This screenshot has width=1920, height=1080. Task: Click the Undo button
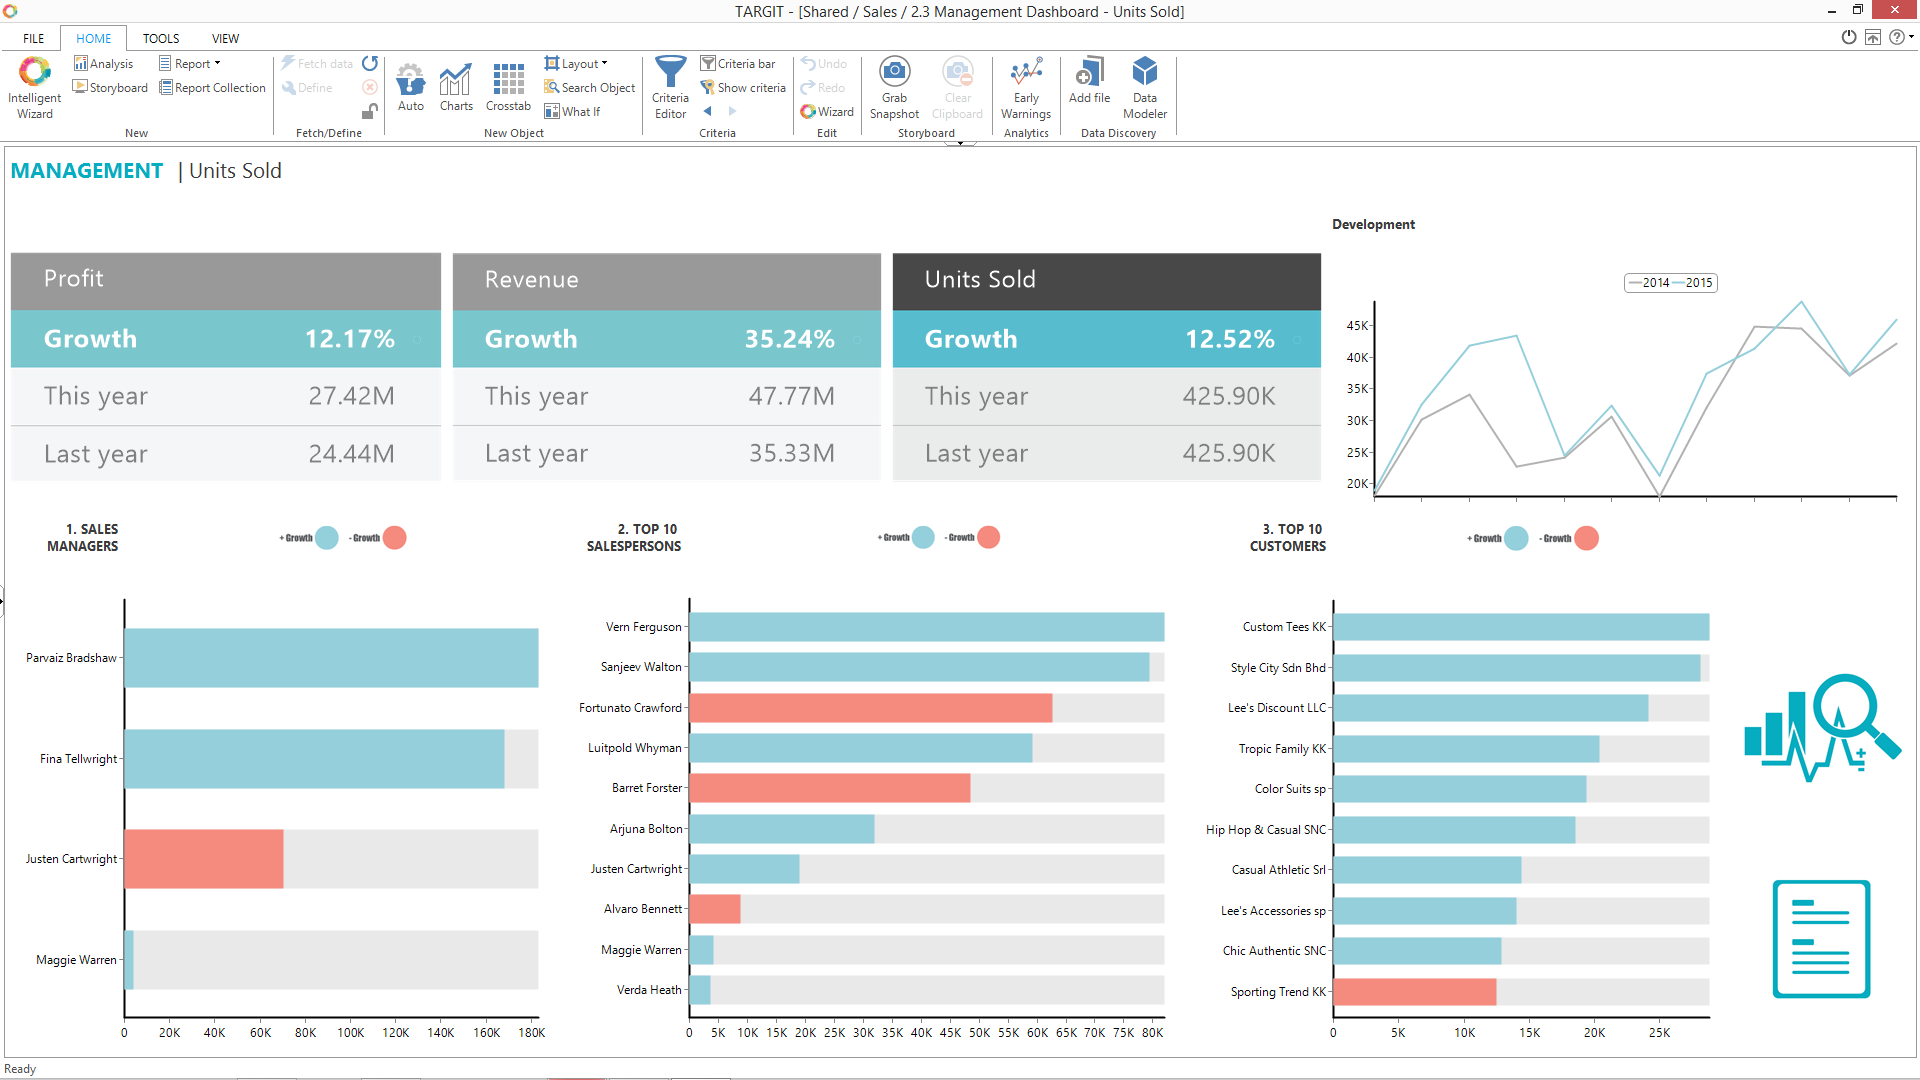click(825, 63)
